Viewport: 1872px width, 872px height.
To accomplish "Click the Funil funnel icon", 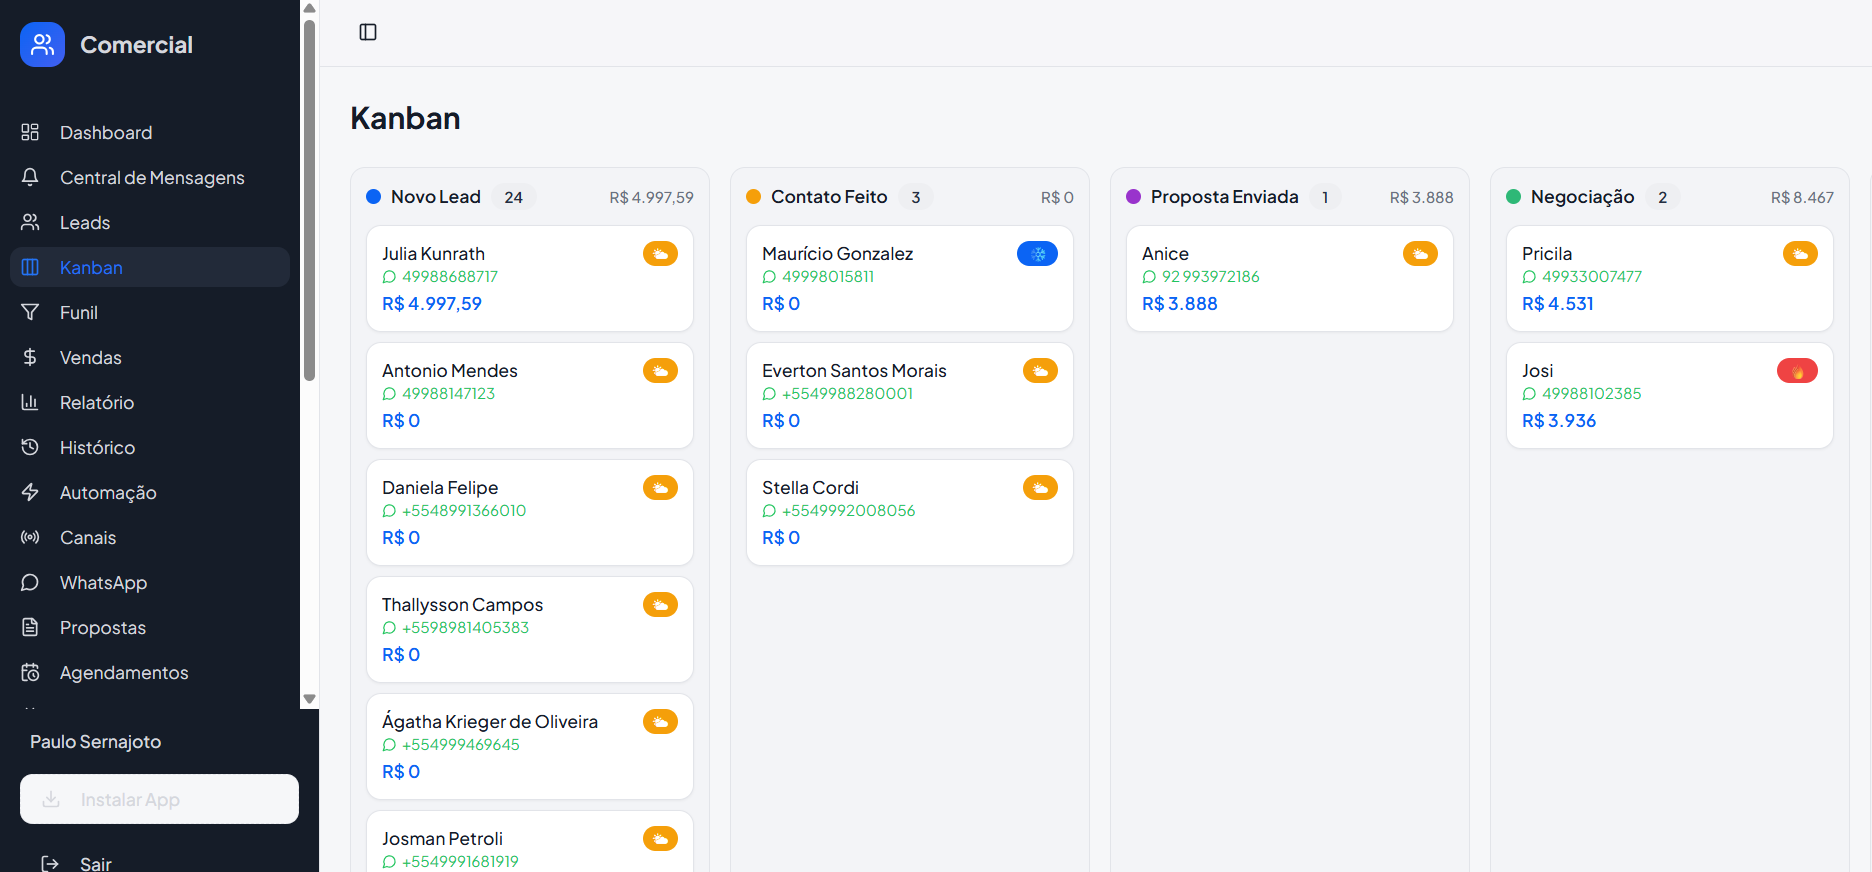I will 30,312.
